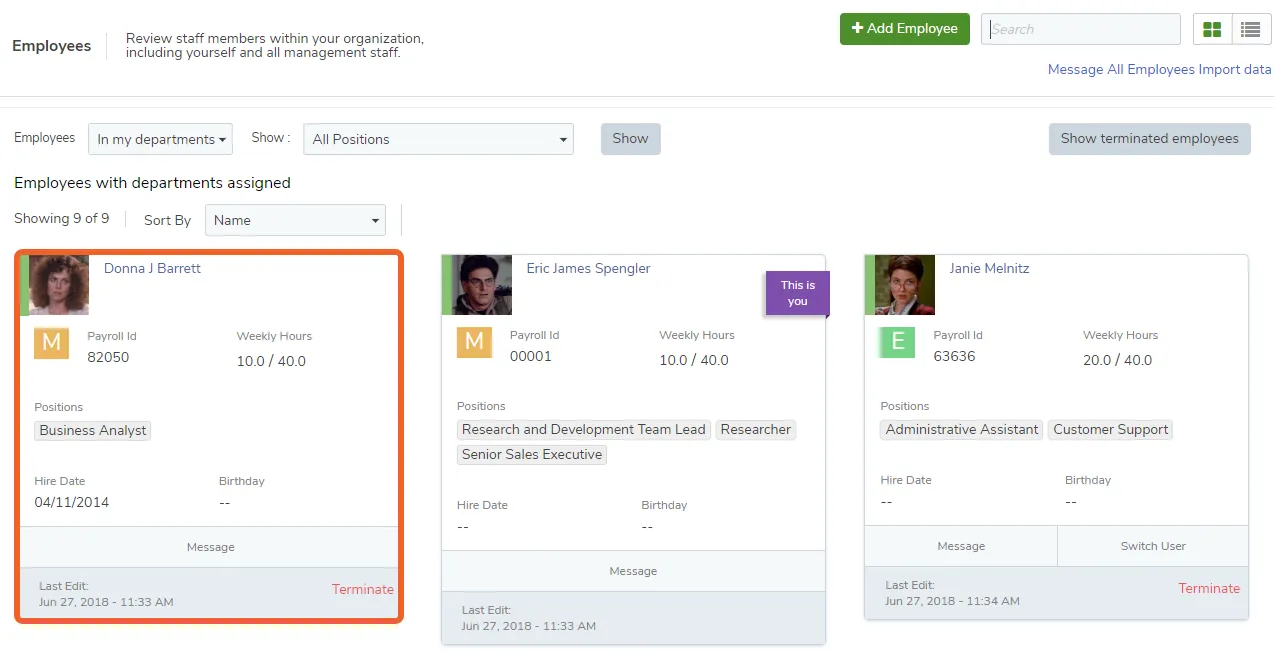
Task: Click Janie Melnitz's E role badge
Action: click(x=897, y=341)
